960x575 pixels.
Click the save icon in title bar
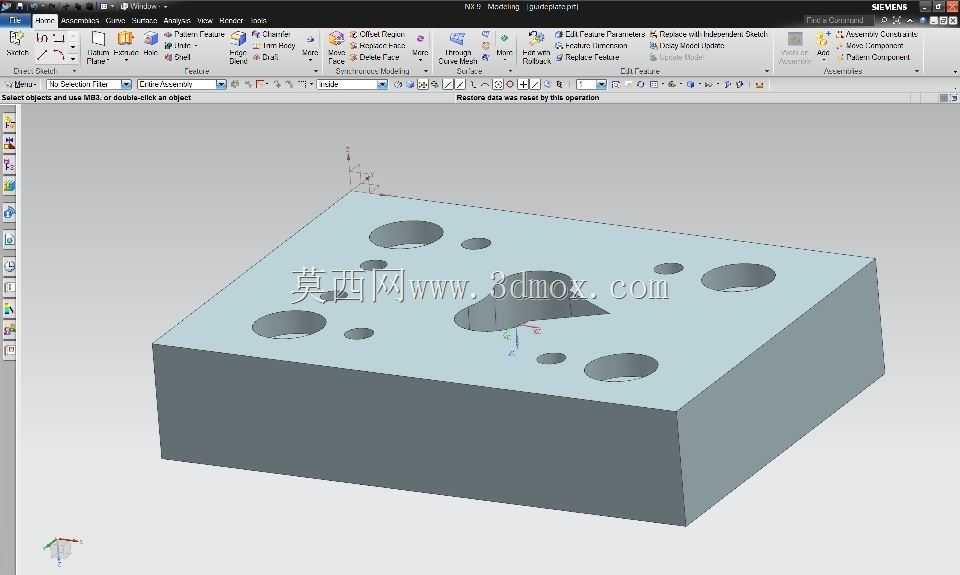tap(20, 6)
